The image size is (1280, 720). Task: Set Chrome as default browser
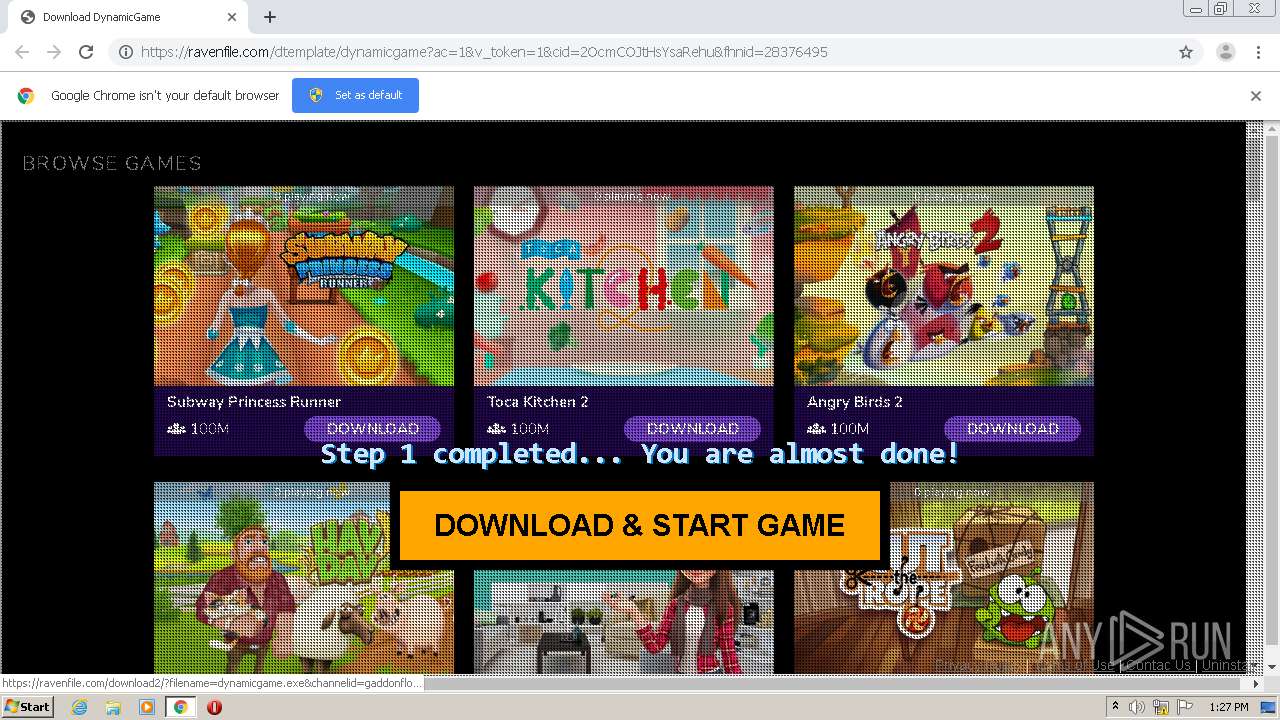355,95
